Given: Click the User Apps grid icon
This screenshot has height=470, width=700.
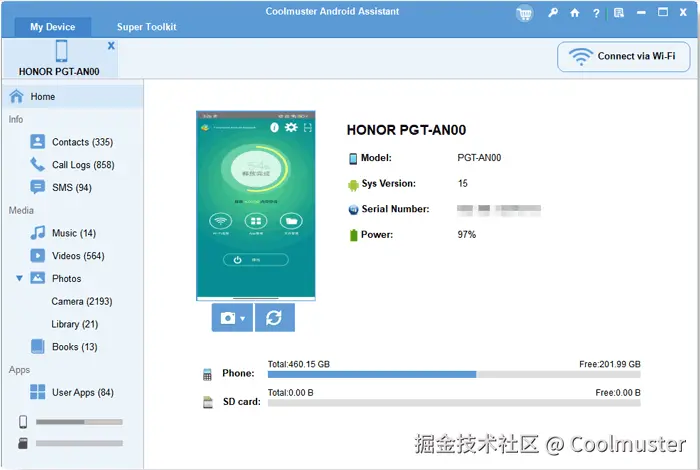Looking at the screenshot, I should pyautogui.click(x=38, y=392).
